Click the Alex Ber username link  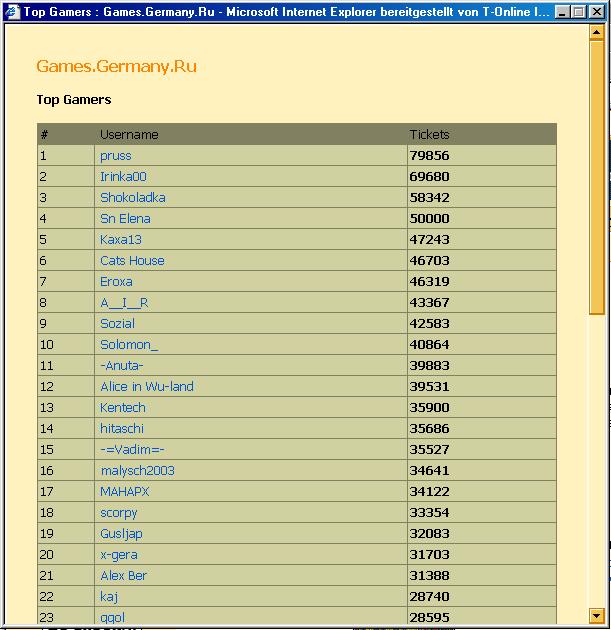coord(124,576)
